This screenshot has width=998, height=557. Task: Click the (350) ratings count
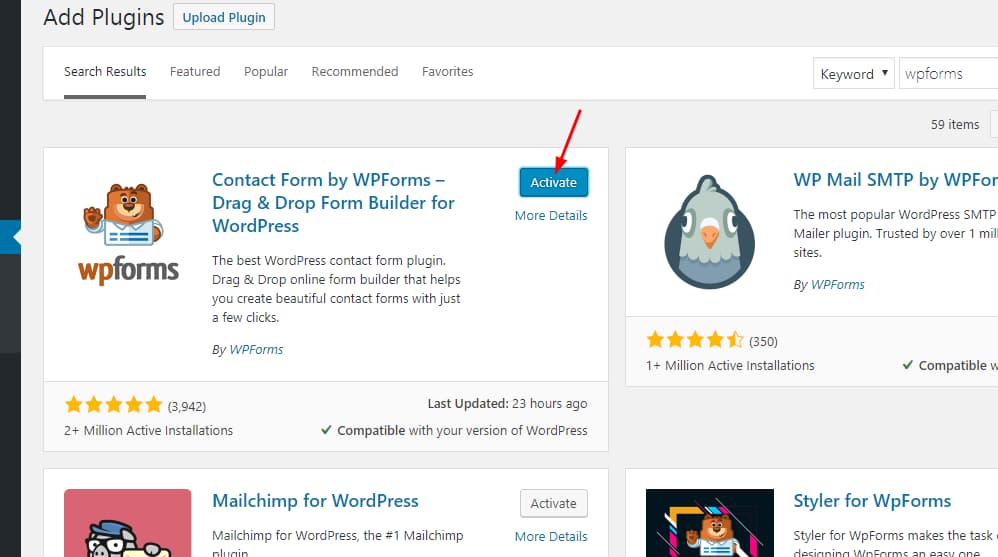[763, 342]
